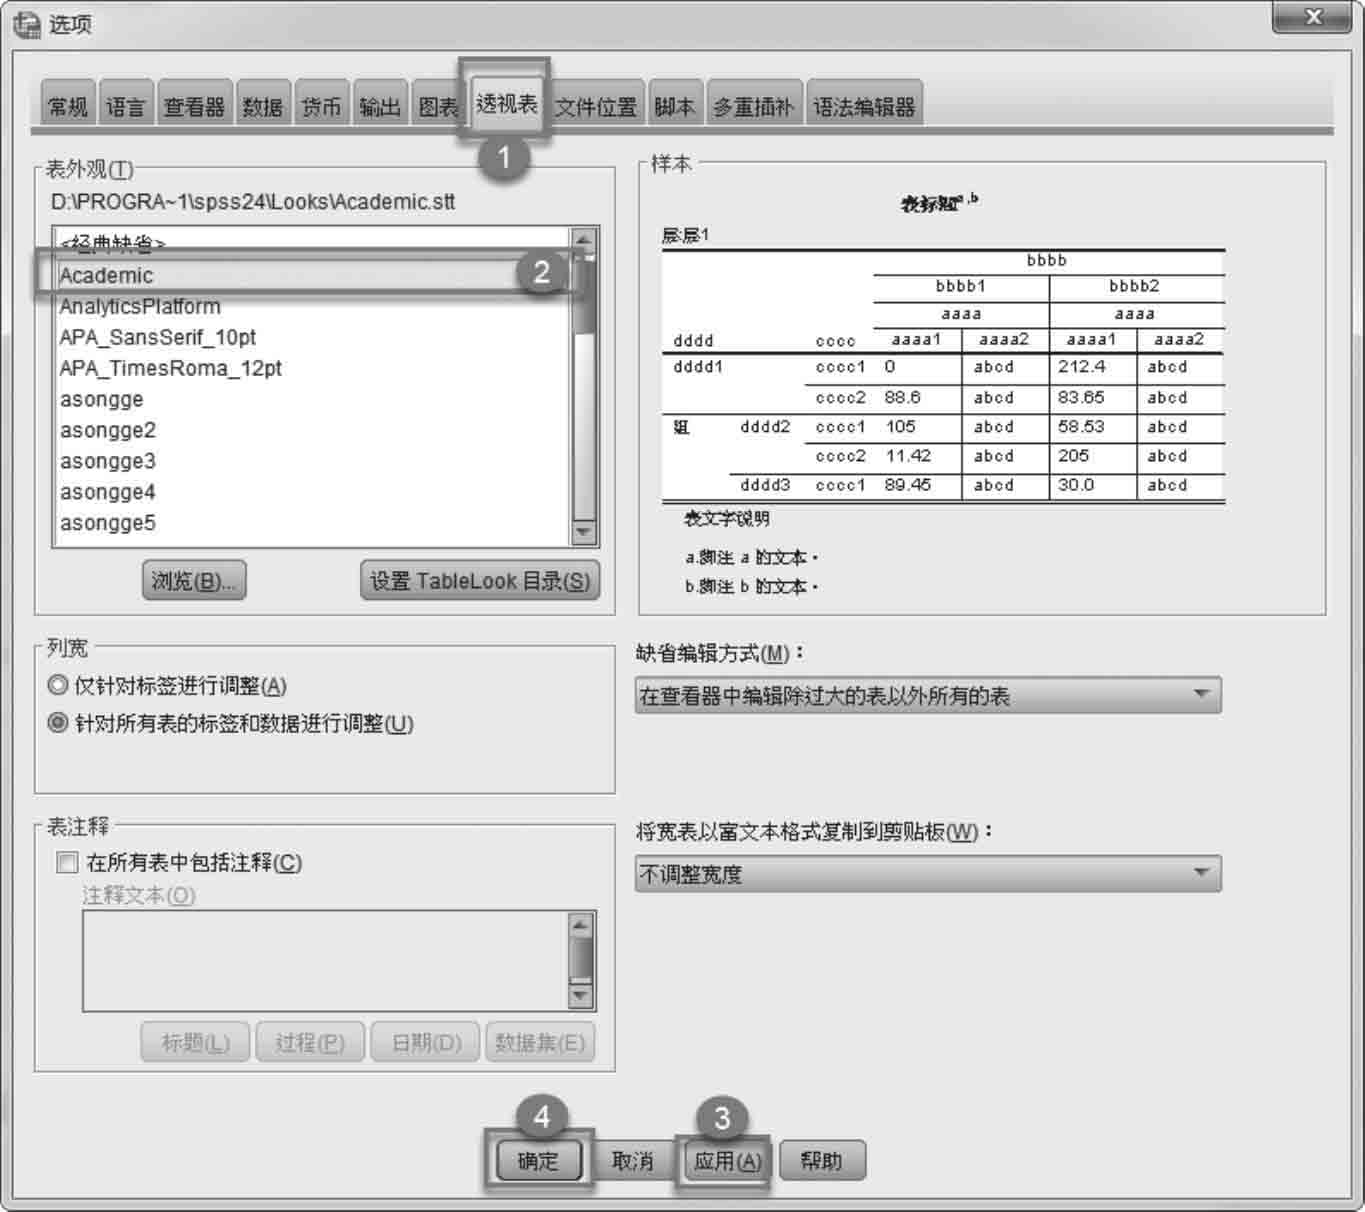Screen dimensions: 1365x1212
Task: Go to the 语法编辑器 tab
Action: 864,106
